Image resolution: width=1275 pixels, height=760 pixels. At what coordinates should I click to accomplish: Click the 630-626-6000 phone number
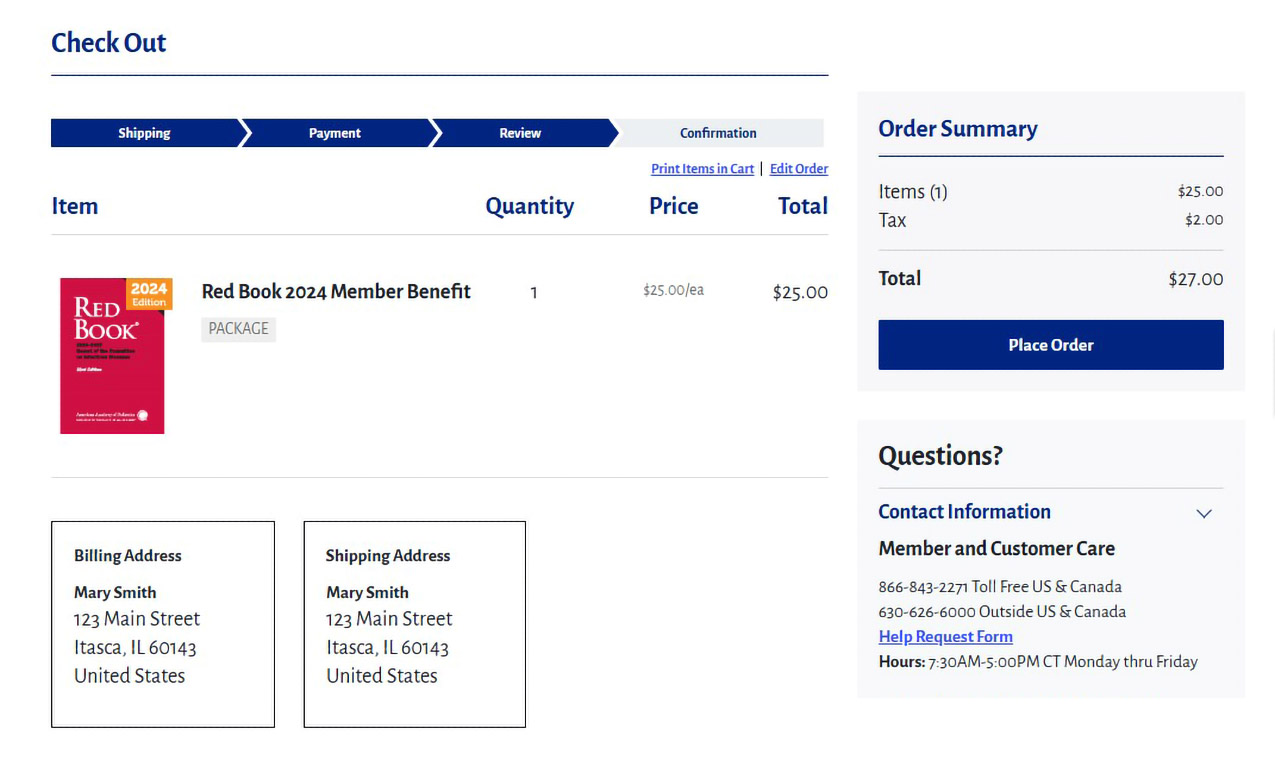[926, 612]
